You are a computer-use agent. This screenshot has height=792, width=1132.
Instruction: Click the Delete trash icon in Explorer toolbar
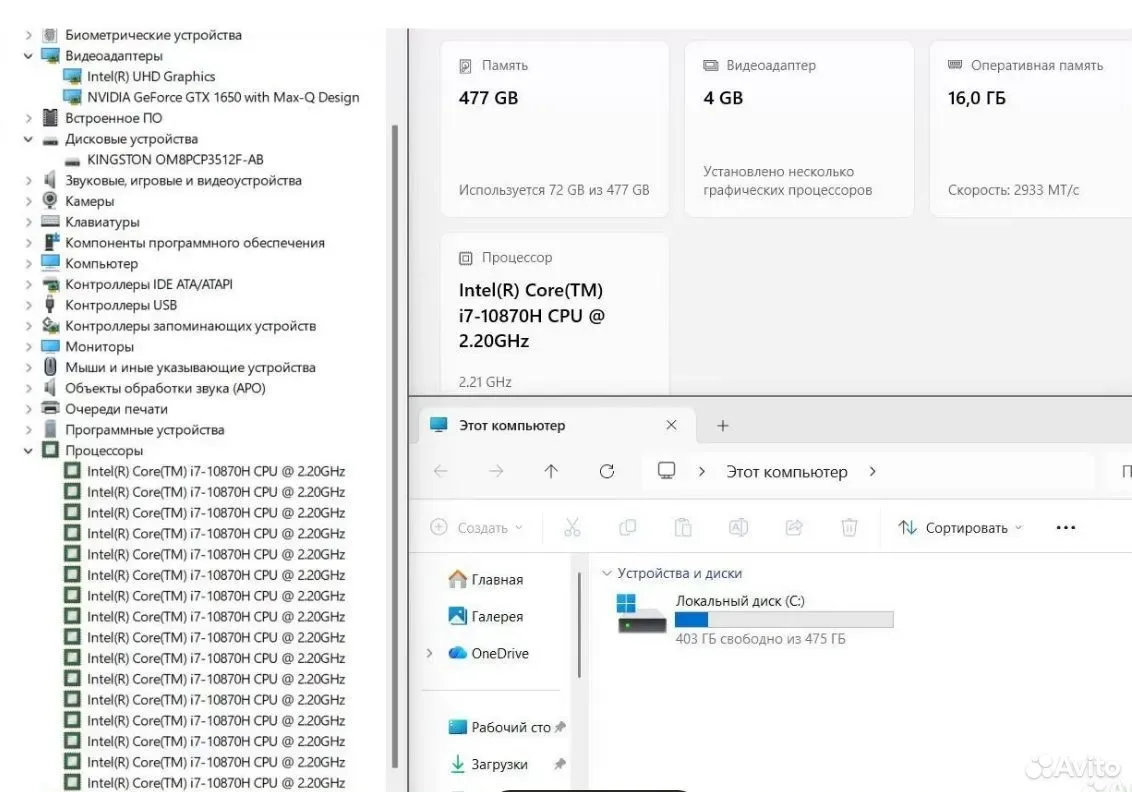pos(849,528)
